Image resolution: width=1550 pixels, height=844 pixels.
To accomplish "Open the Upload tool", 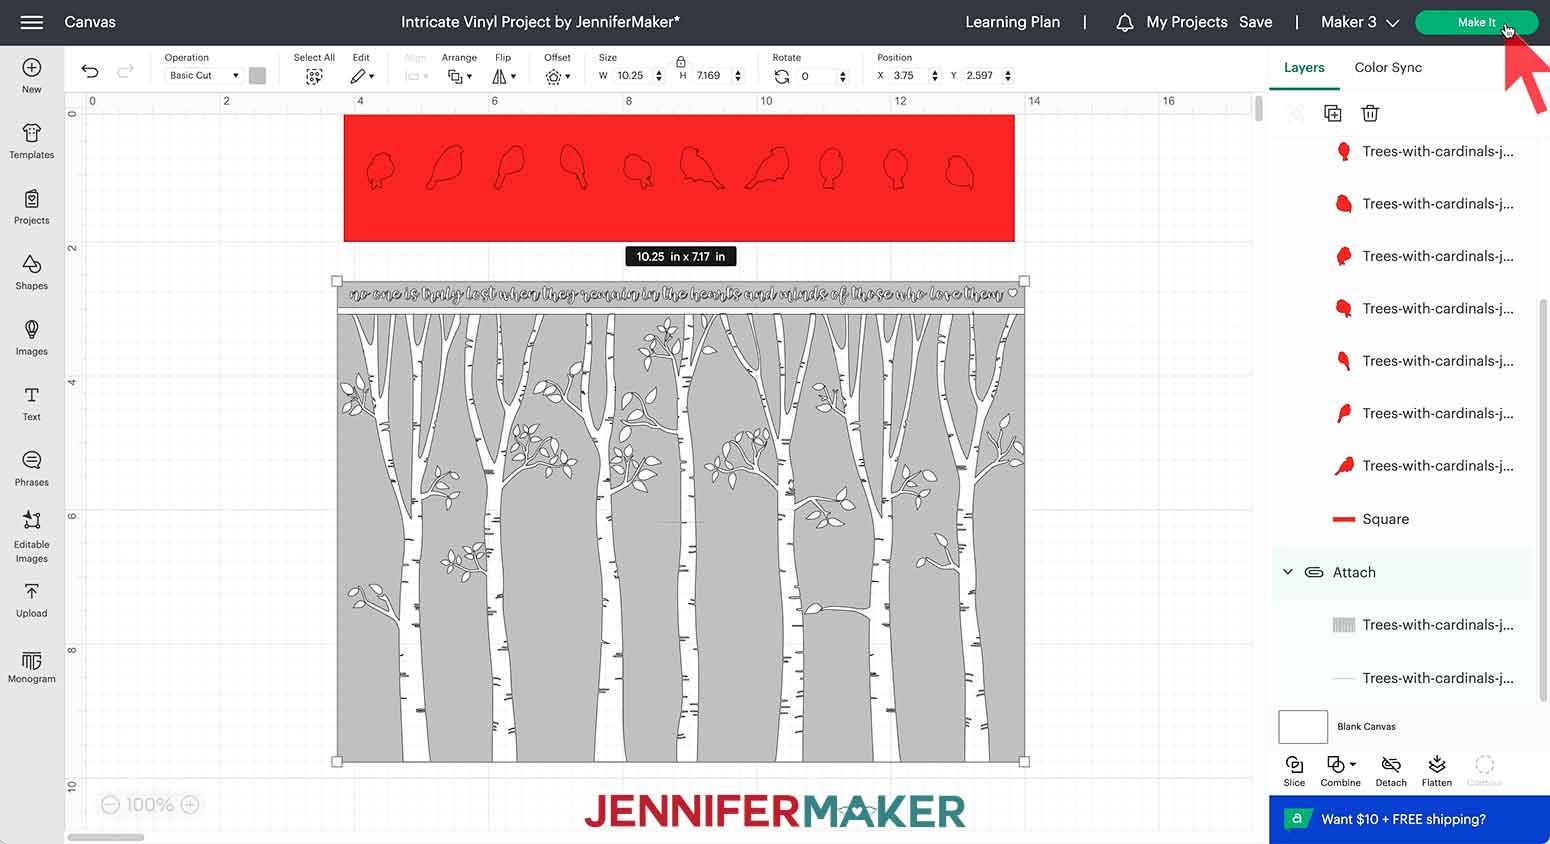I will coord(32,600).
